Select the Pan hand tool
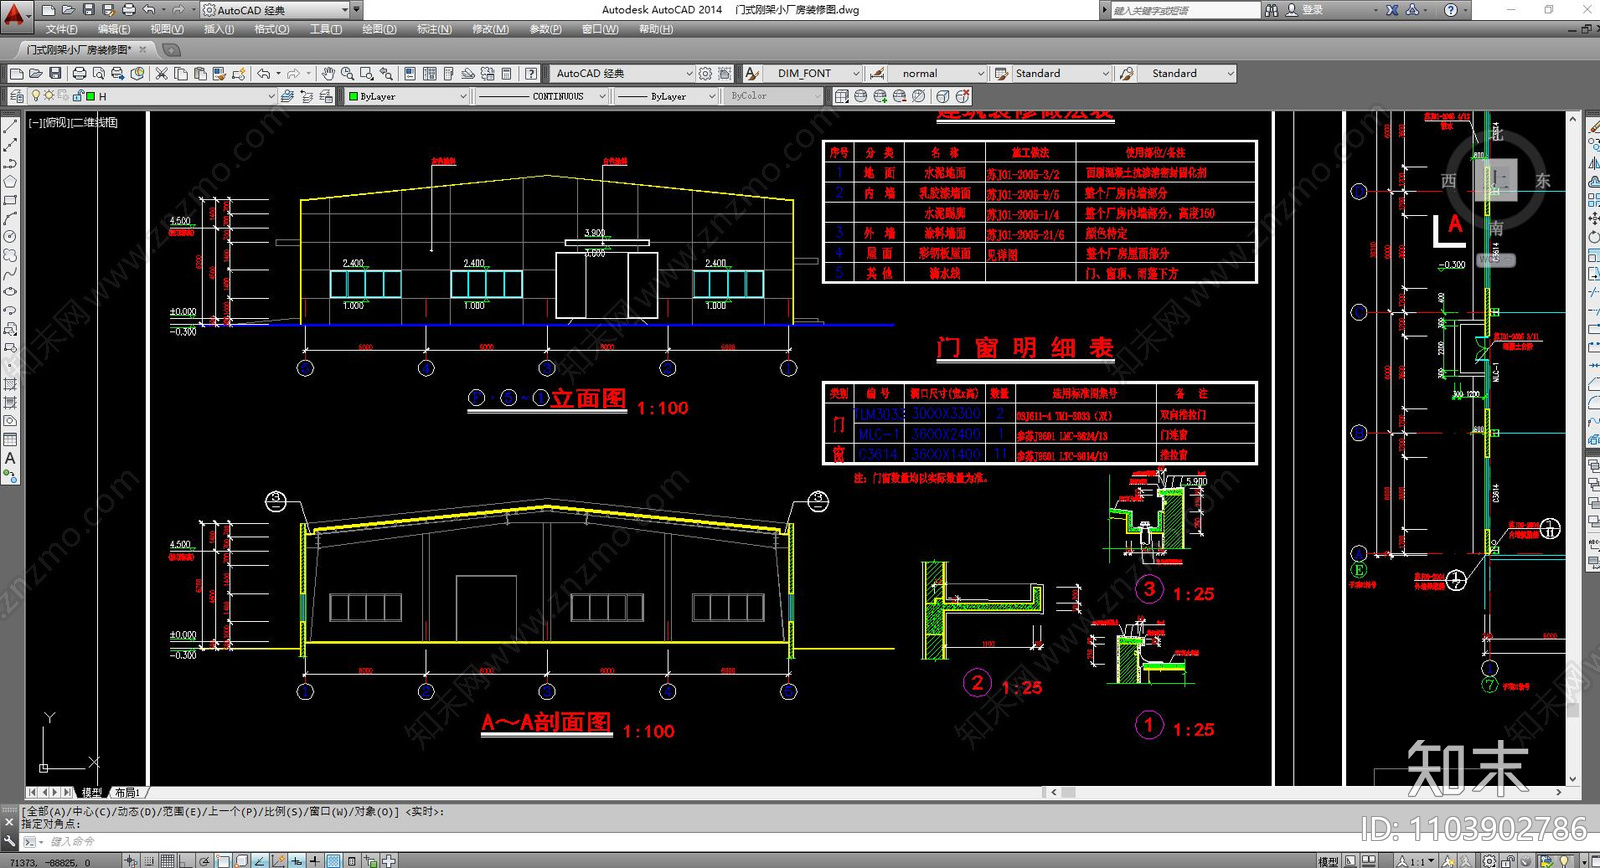Image resolution: width=1600 pixels, height=868 pixels. [328, 74]
